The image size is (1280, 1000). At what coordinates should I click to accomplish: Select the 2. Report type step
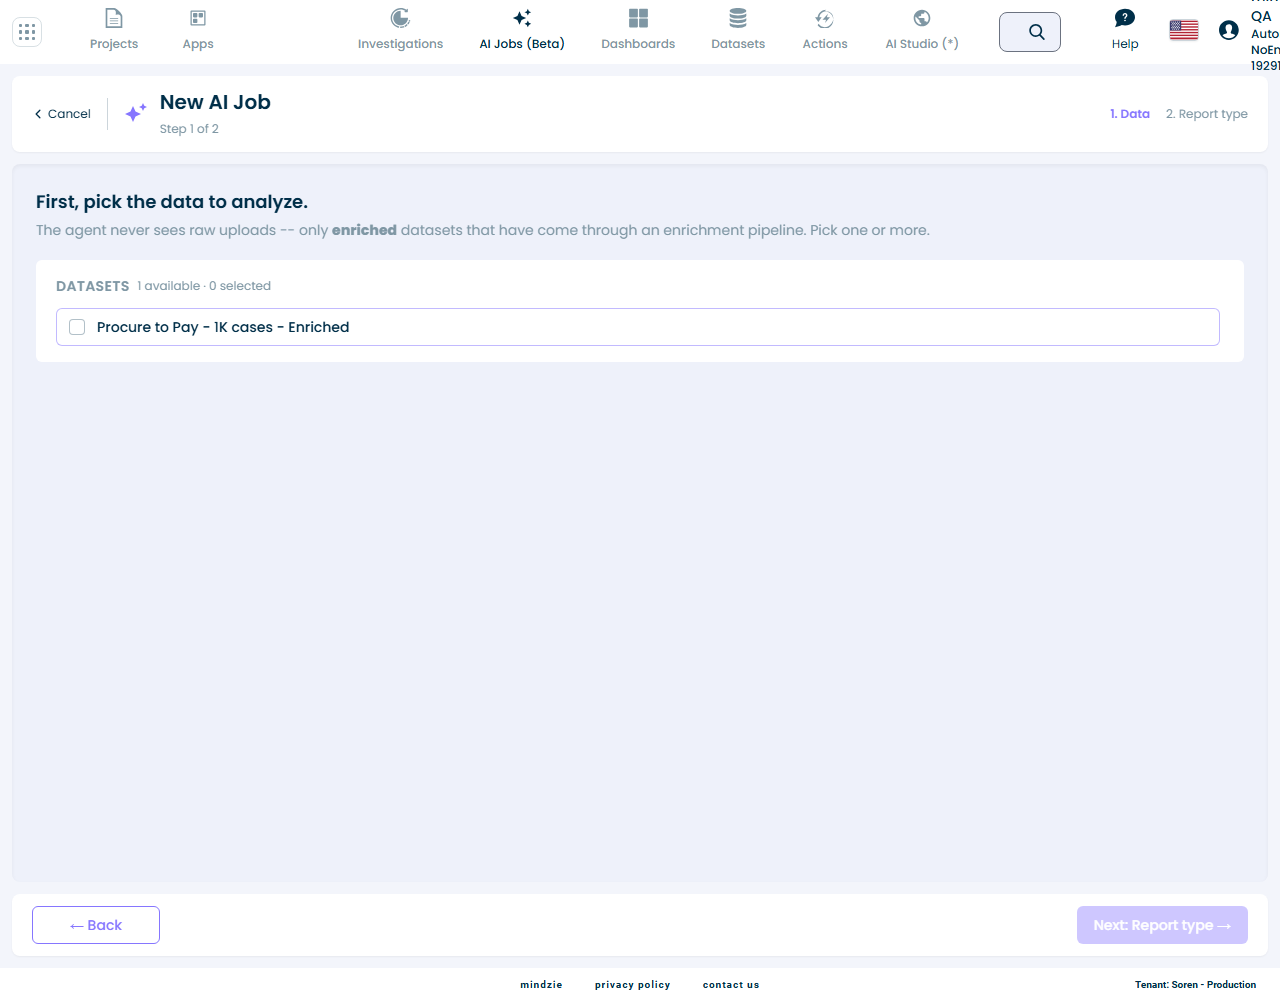pos(1207,114)
